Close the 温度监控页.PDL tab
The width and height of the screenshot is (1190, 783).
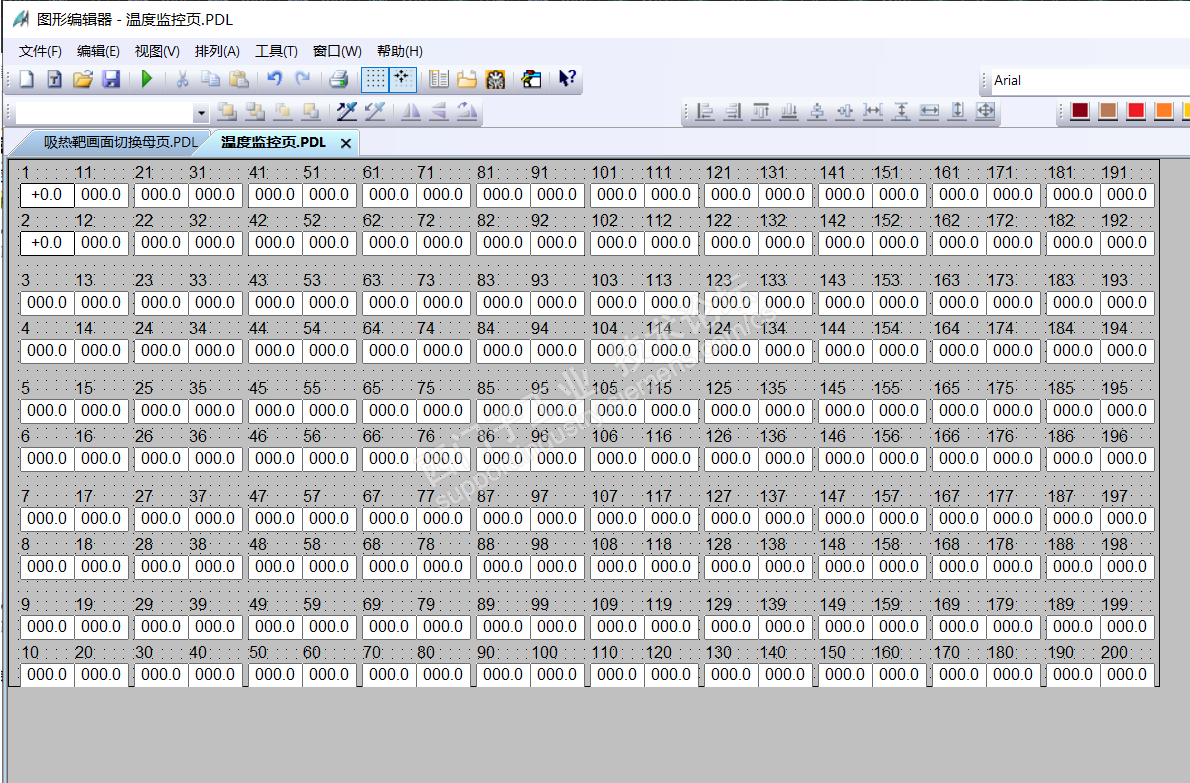(x=346, y=143)
